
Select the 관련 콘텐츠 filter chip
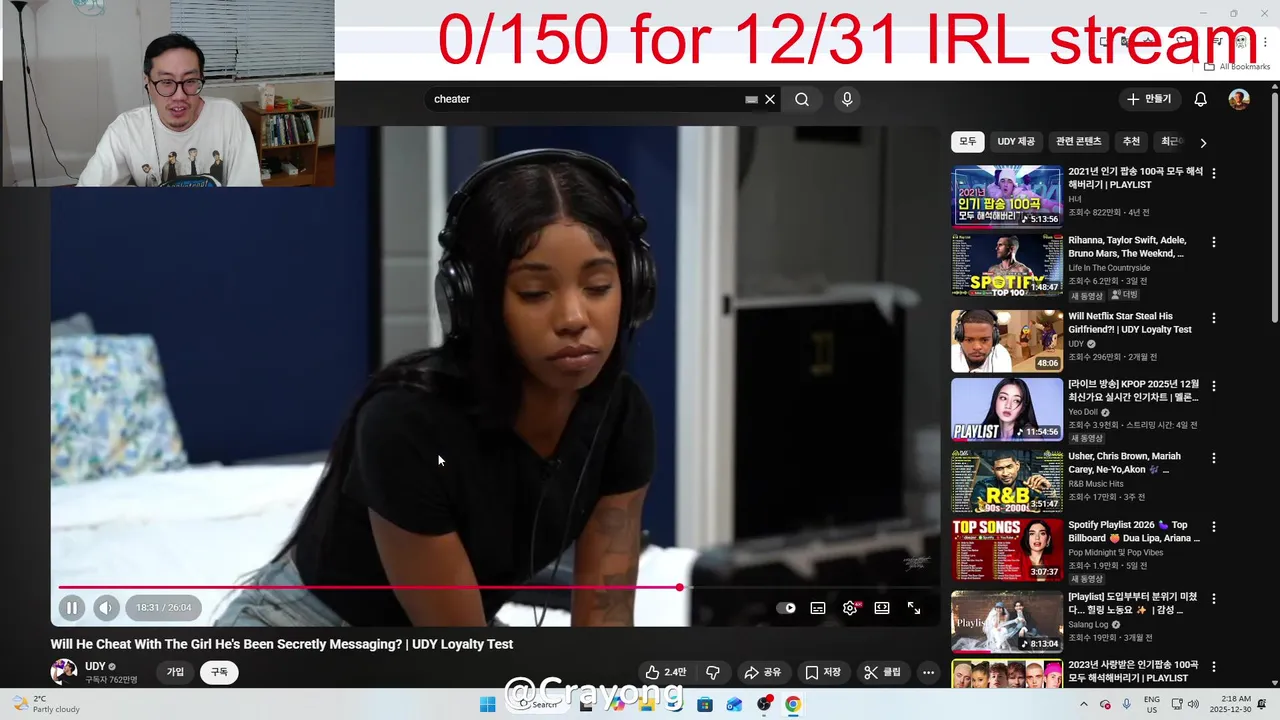point(1078,142)
